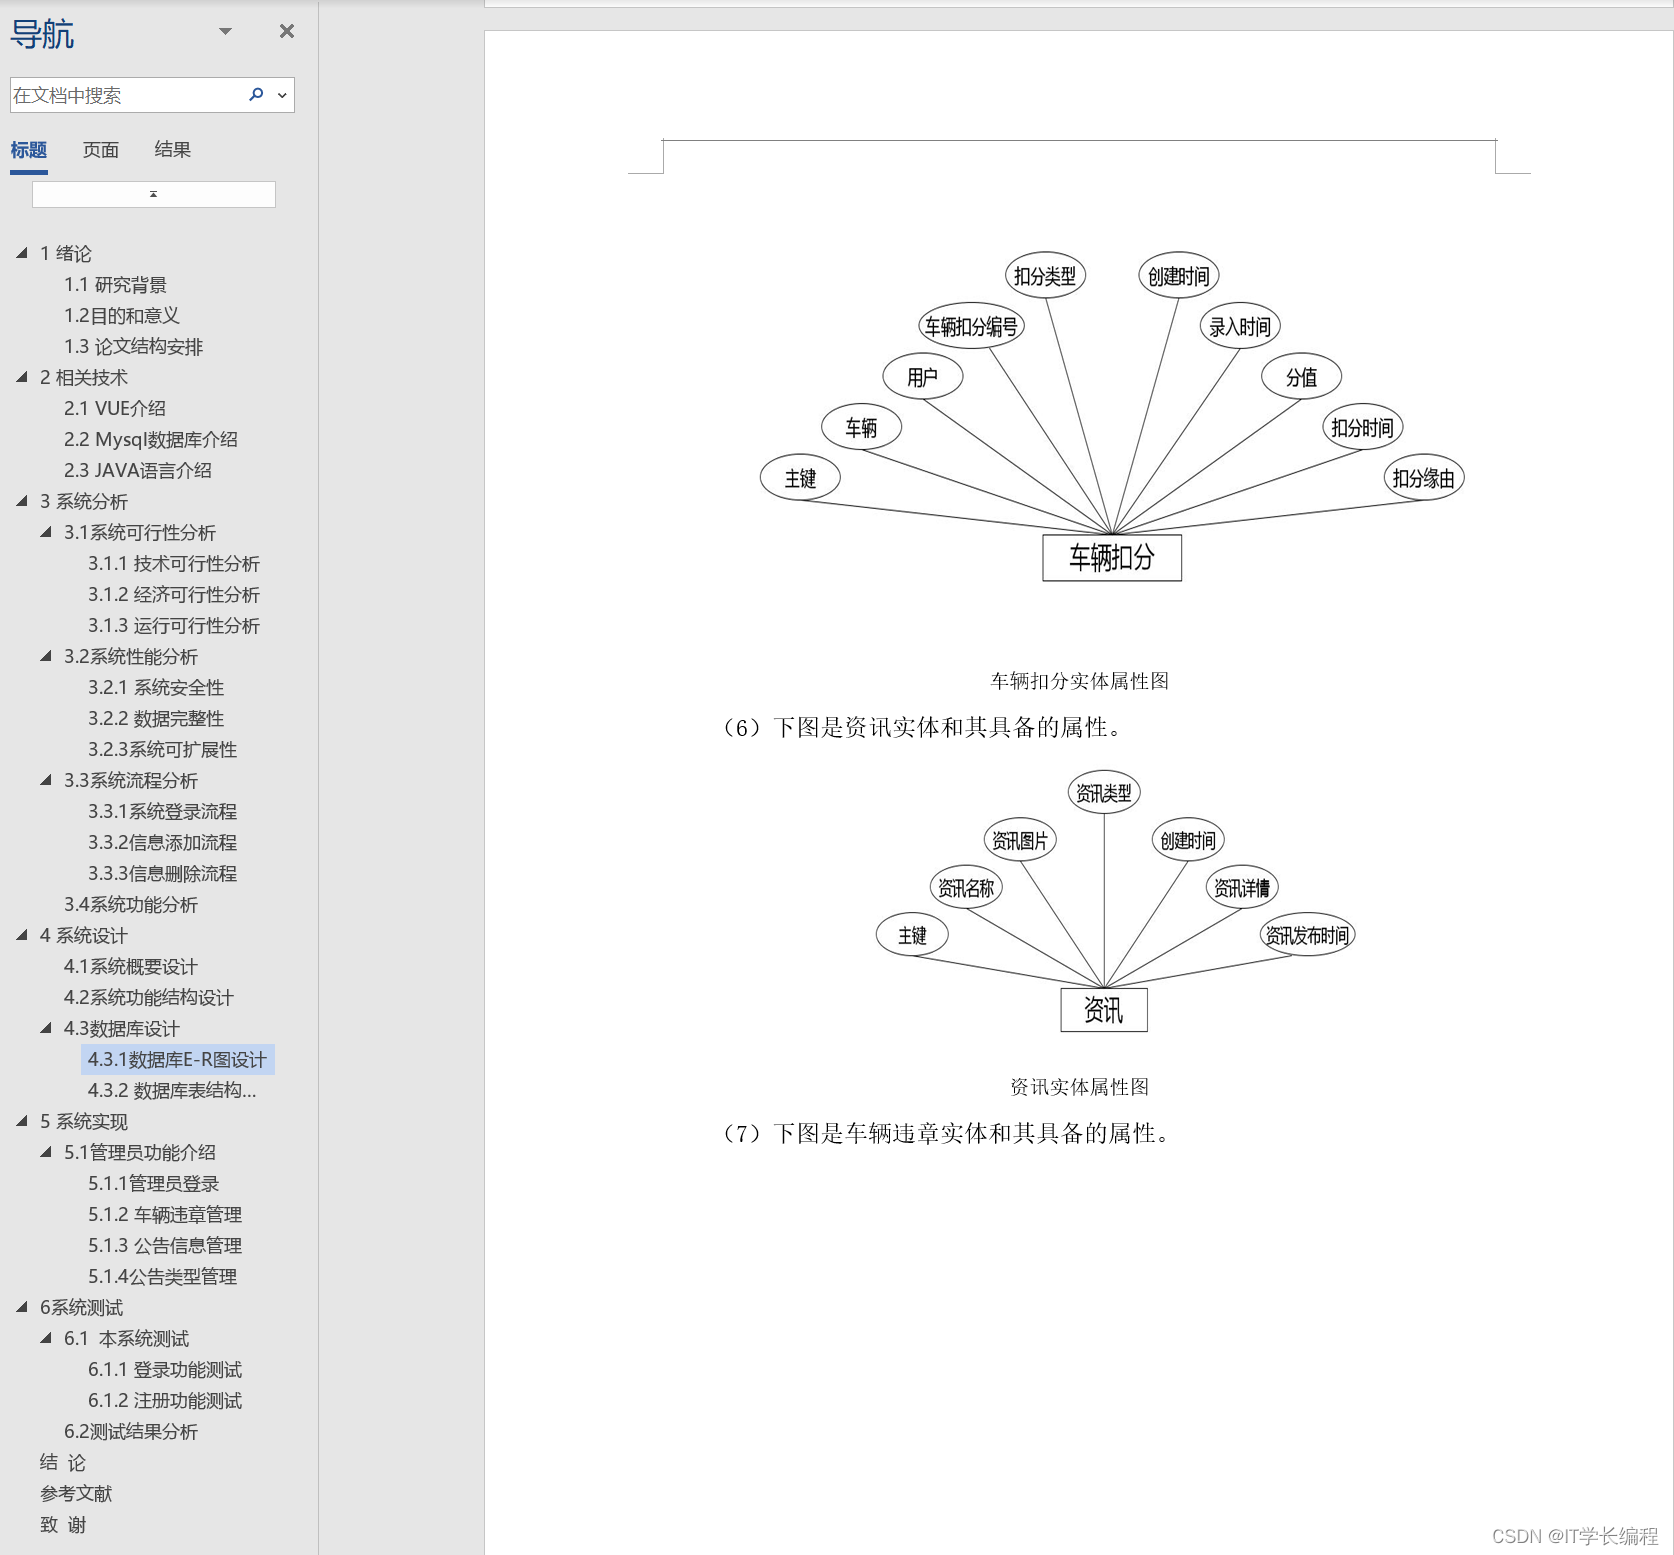
Task: Collapse the 2 相关技术 heading
Action: click(22, 377)
